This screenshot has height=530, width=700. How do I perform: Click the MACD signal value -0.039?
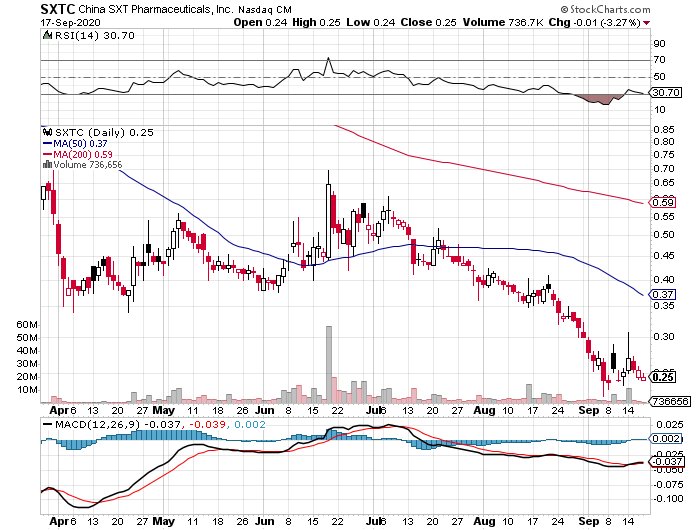[x=208, y=424]
